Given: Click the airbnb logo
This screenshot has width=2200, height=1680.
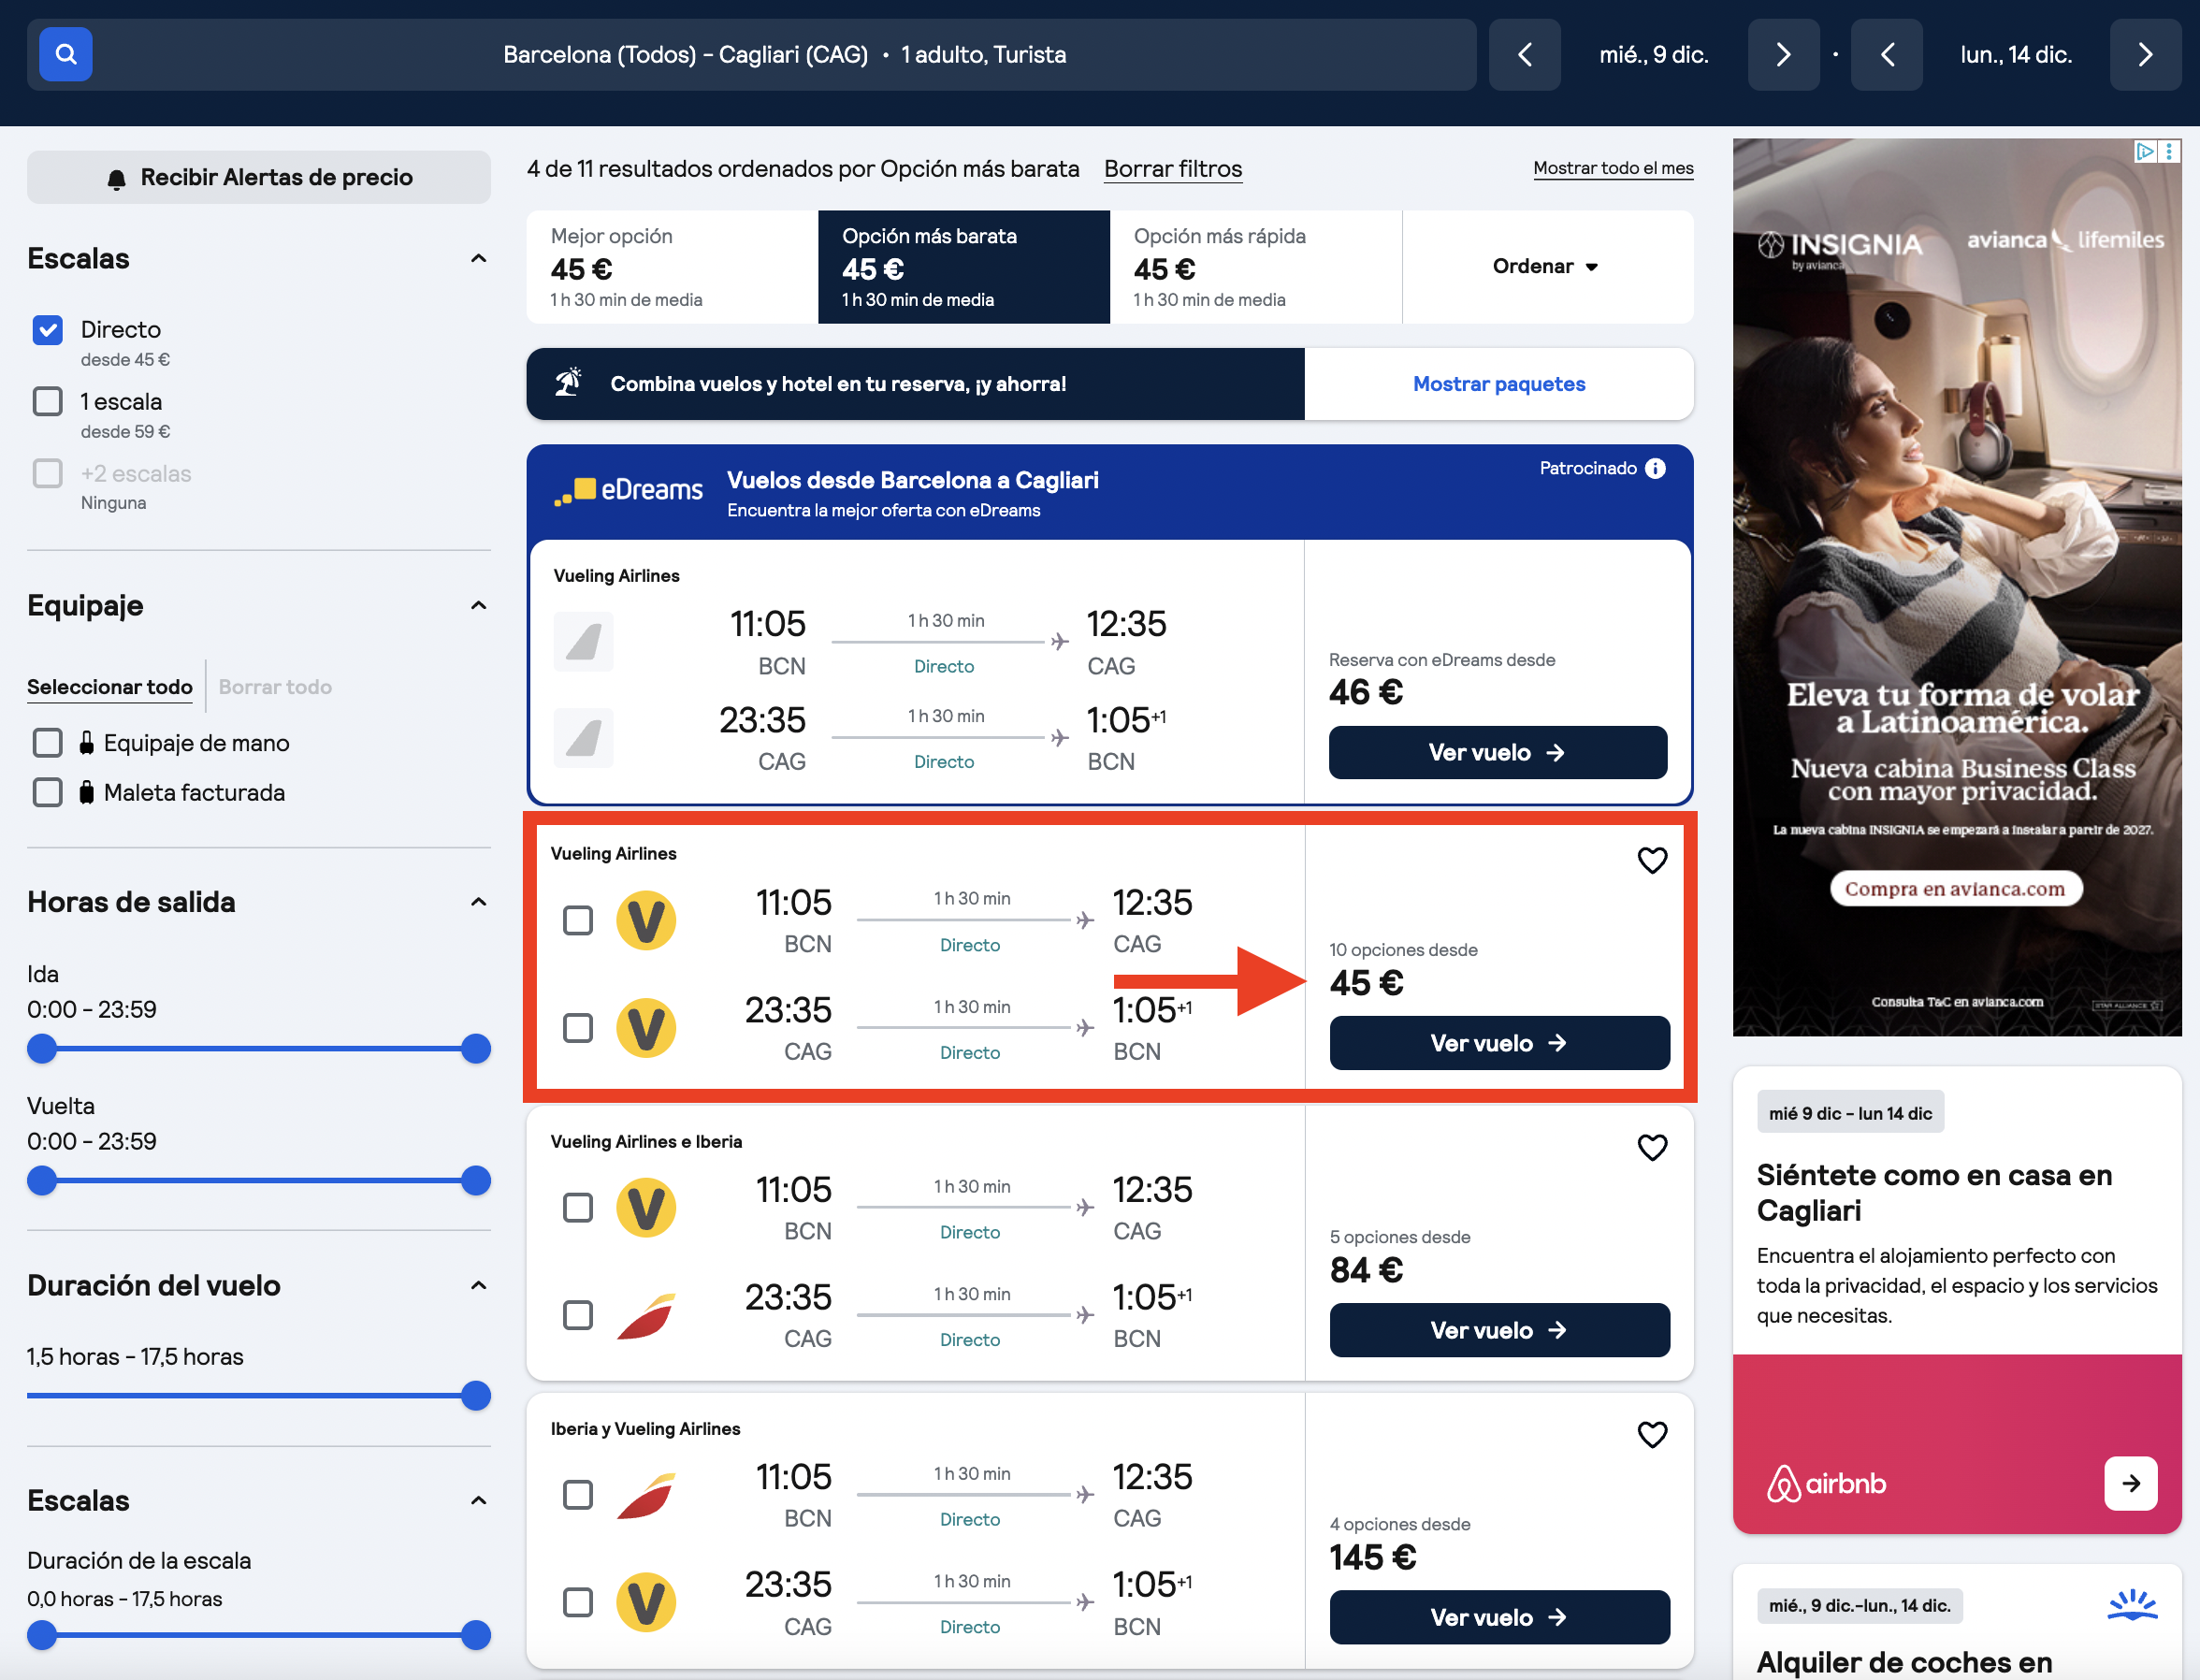Looking at the screenshot, I should coord(1826,1484).
